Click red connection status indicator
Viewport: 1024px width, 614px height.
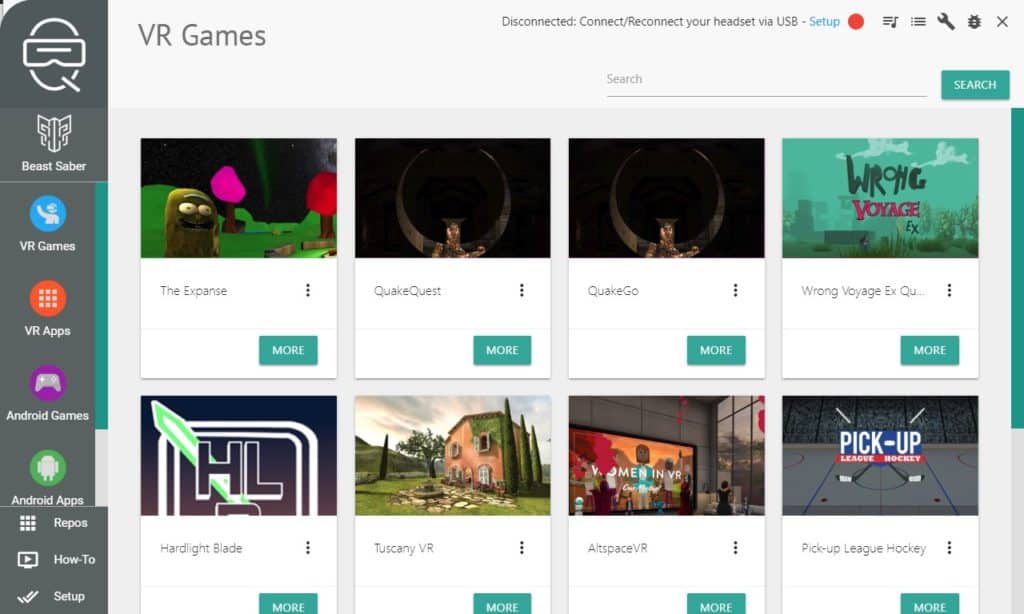coord(856,22)
